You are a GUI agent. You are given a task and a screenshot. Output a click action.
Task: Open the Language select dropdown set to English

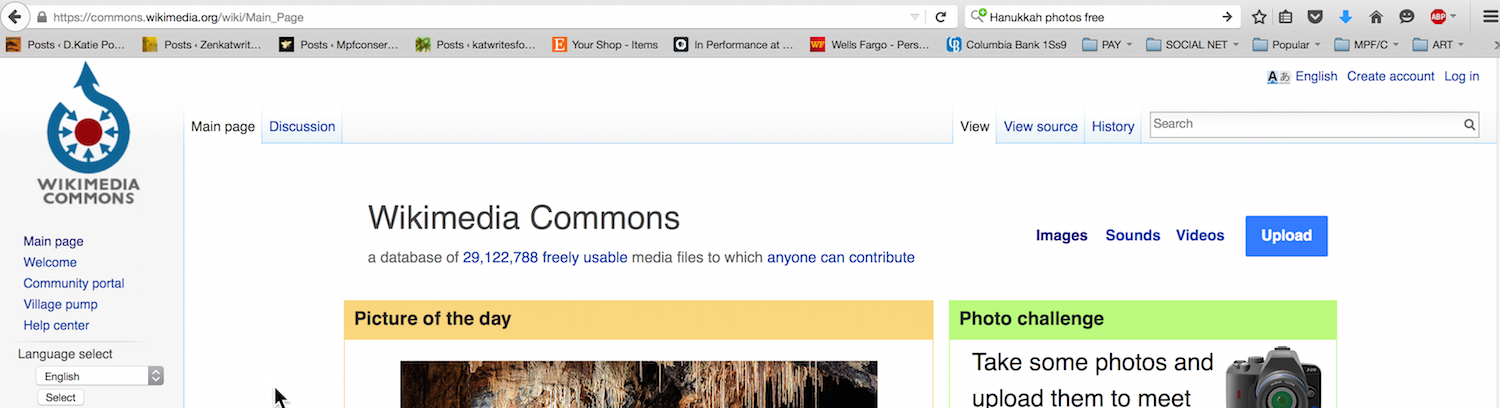pyautogui.click(x=99, y=376)
